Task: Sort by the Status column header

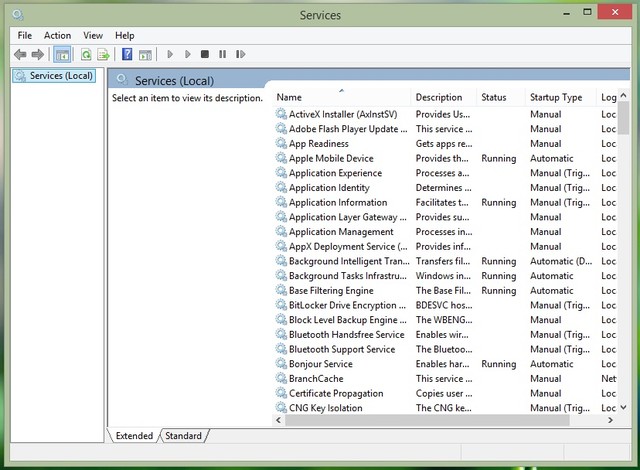Action: point(494,97)
